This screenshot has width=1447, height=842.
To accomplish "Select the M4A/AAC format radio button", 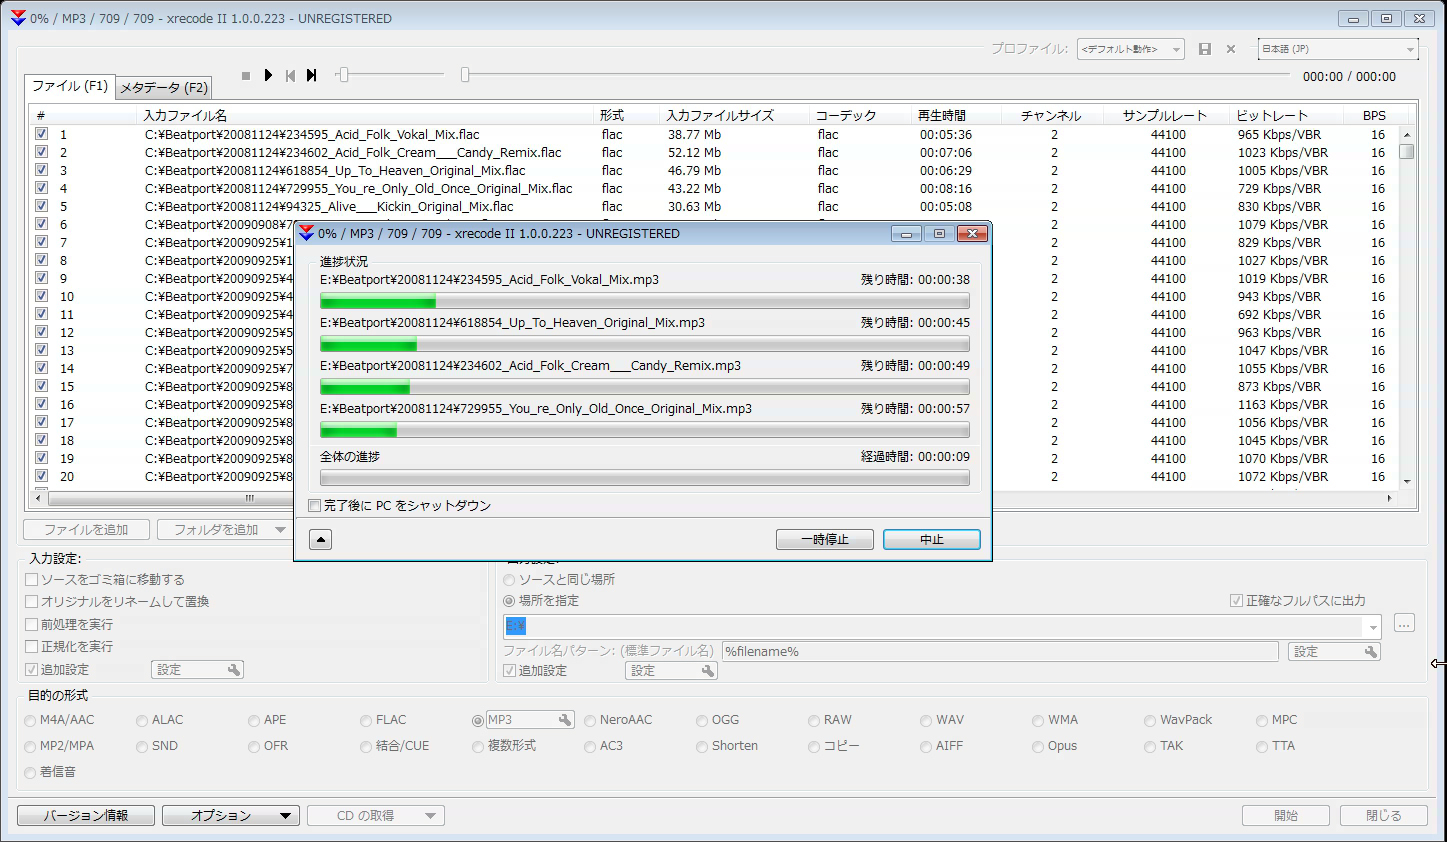I will pyautogui.click(x=30, y=720).
